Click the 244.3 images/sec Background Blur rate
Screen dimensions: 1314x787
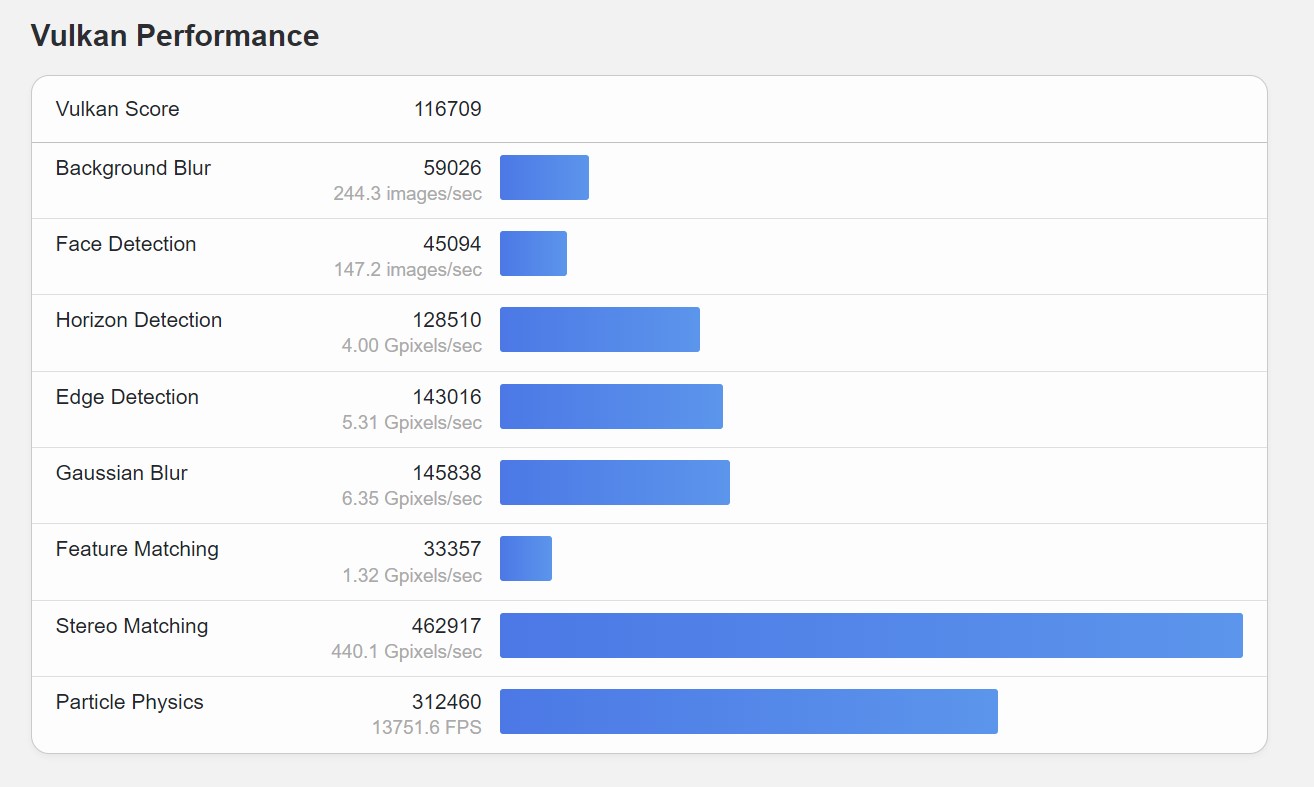click(408, 193)
